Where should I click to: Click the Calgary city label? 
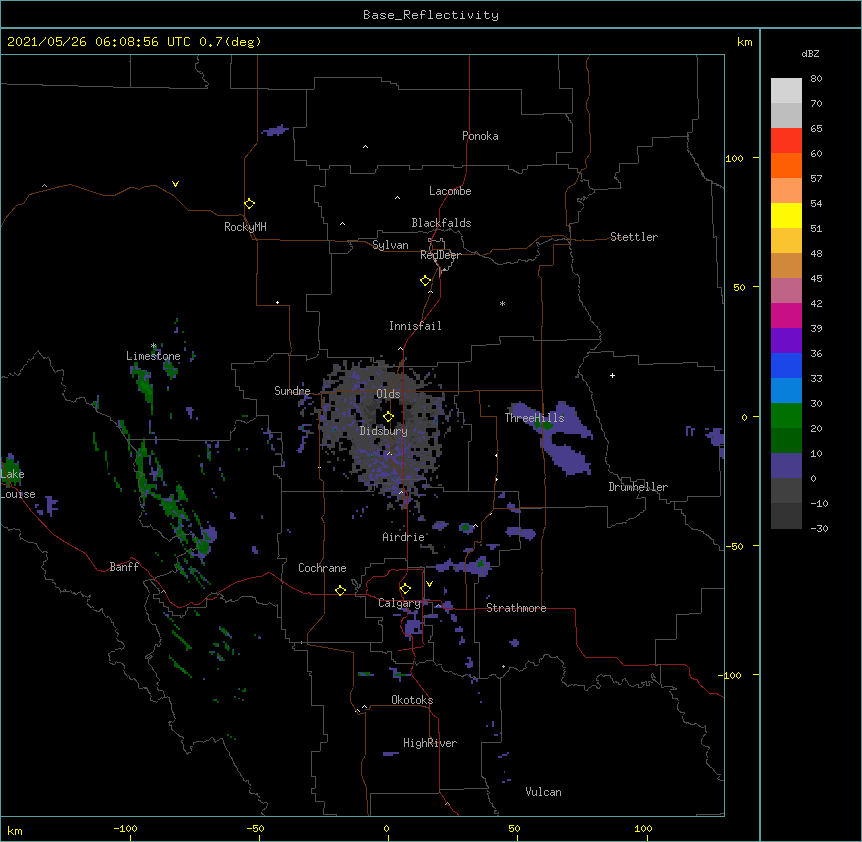point(399,603)
